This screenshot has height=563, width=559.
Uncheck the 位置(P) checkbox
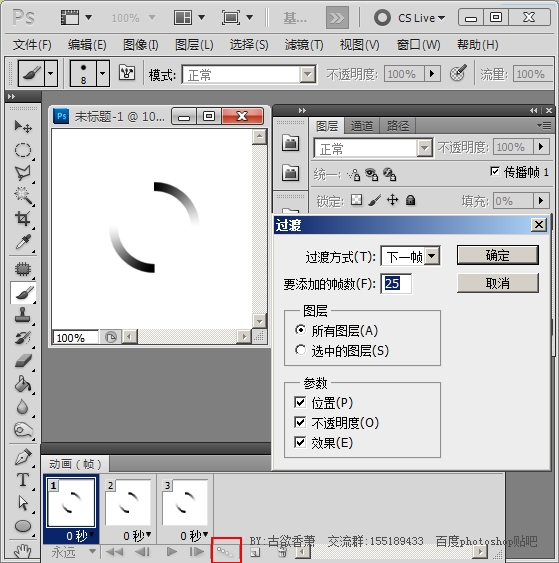point(300,403)
